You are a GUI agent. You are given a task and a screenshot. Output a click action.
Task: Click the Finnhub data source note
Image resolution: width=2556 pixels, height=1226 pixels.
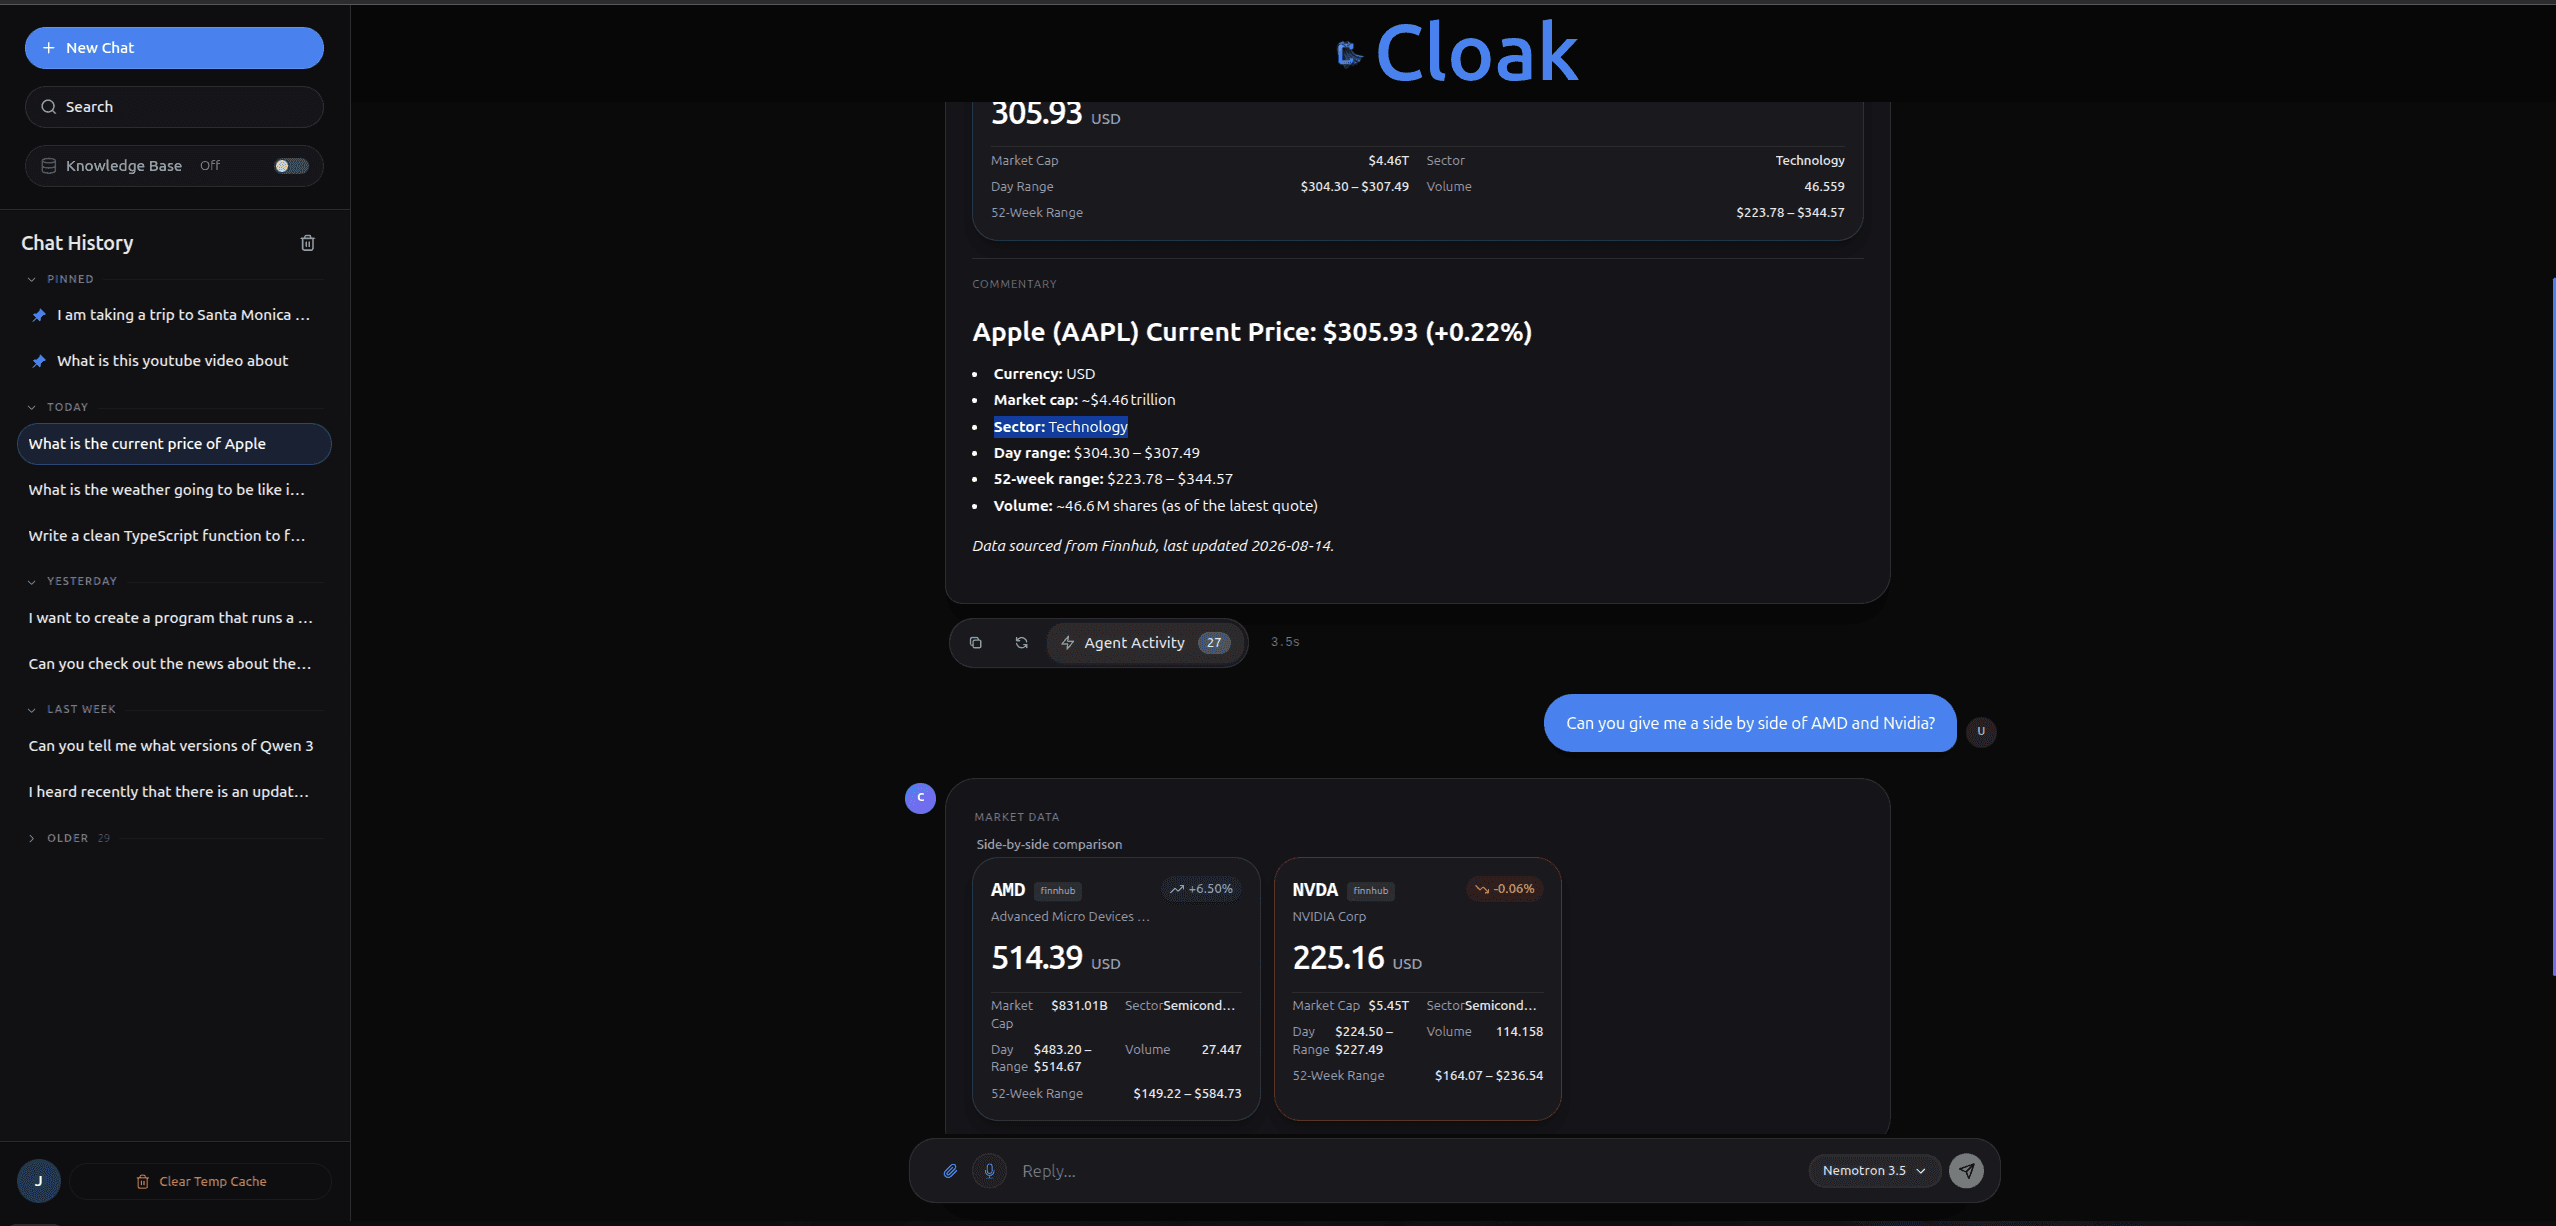pos(1153,546)
